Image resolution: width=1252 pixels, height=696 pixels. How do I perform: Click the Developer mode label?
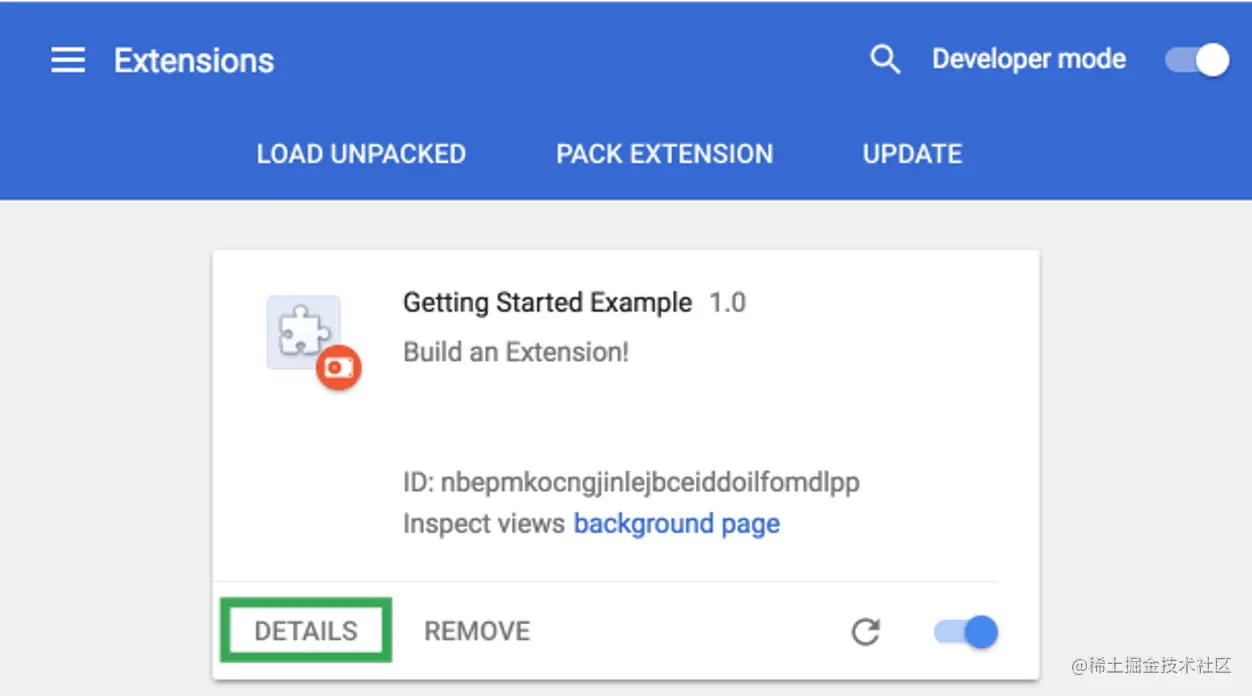pos(1029,60)
